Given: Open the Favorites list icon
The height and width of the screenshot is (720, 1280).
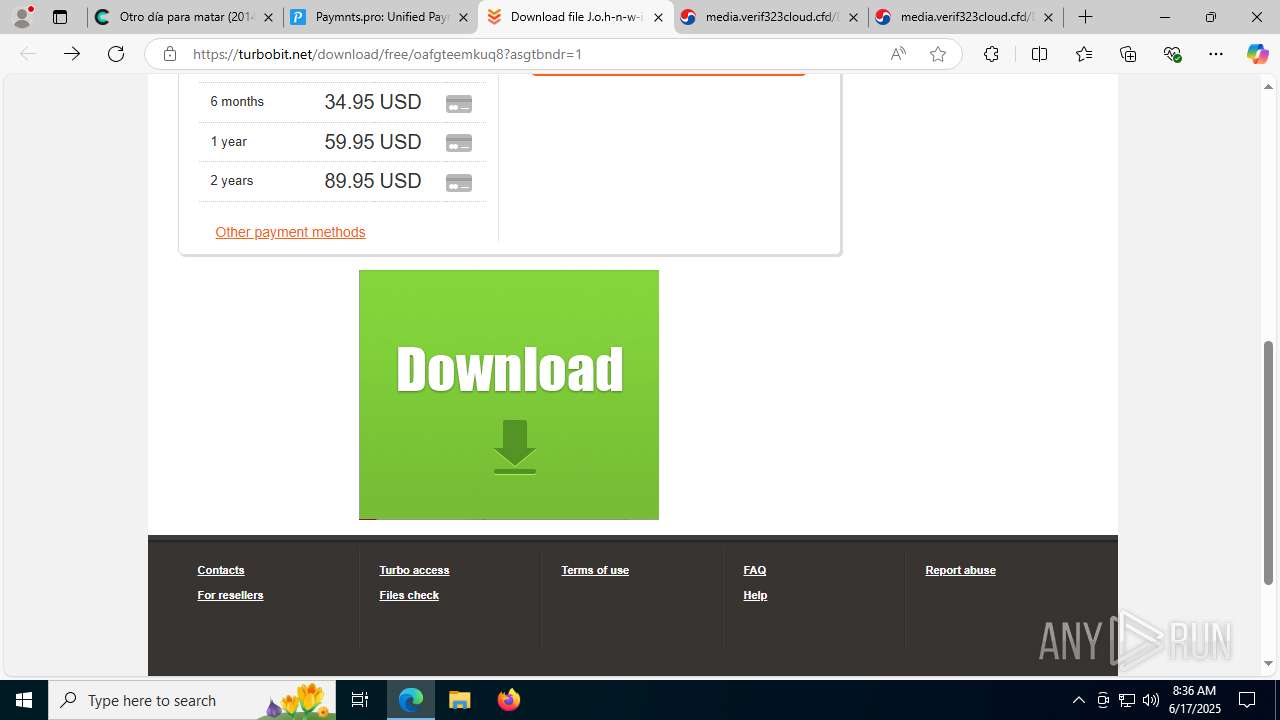Looking at the screenshot, I should 1084,54.
